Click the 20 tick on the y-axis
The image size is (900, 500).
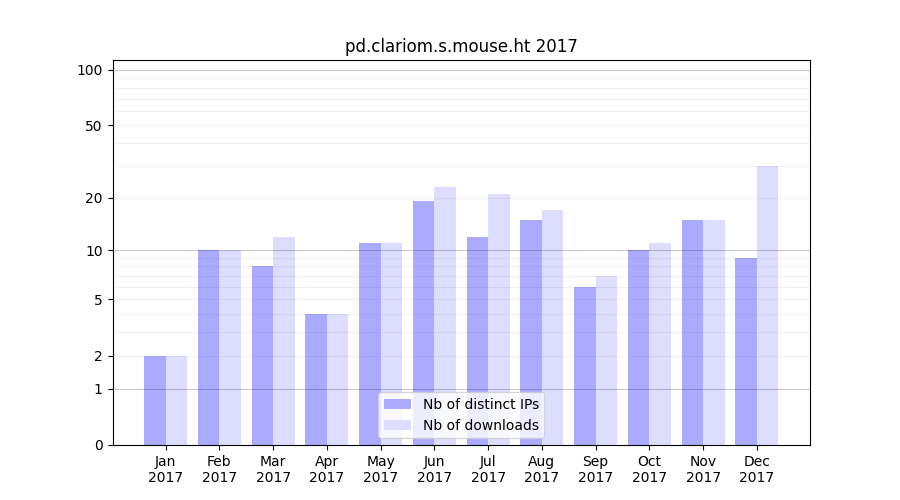pyautogui.click(x=93, y=198)
